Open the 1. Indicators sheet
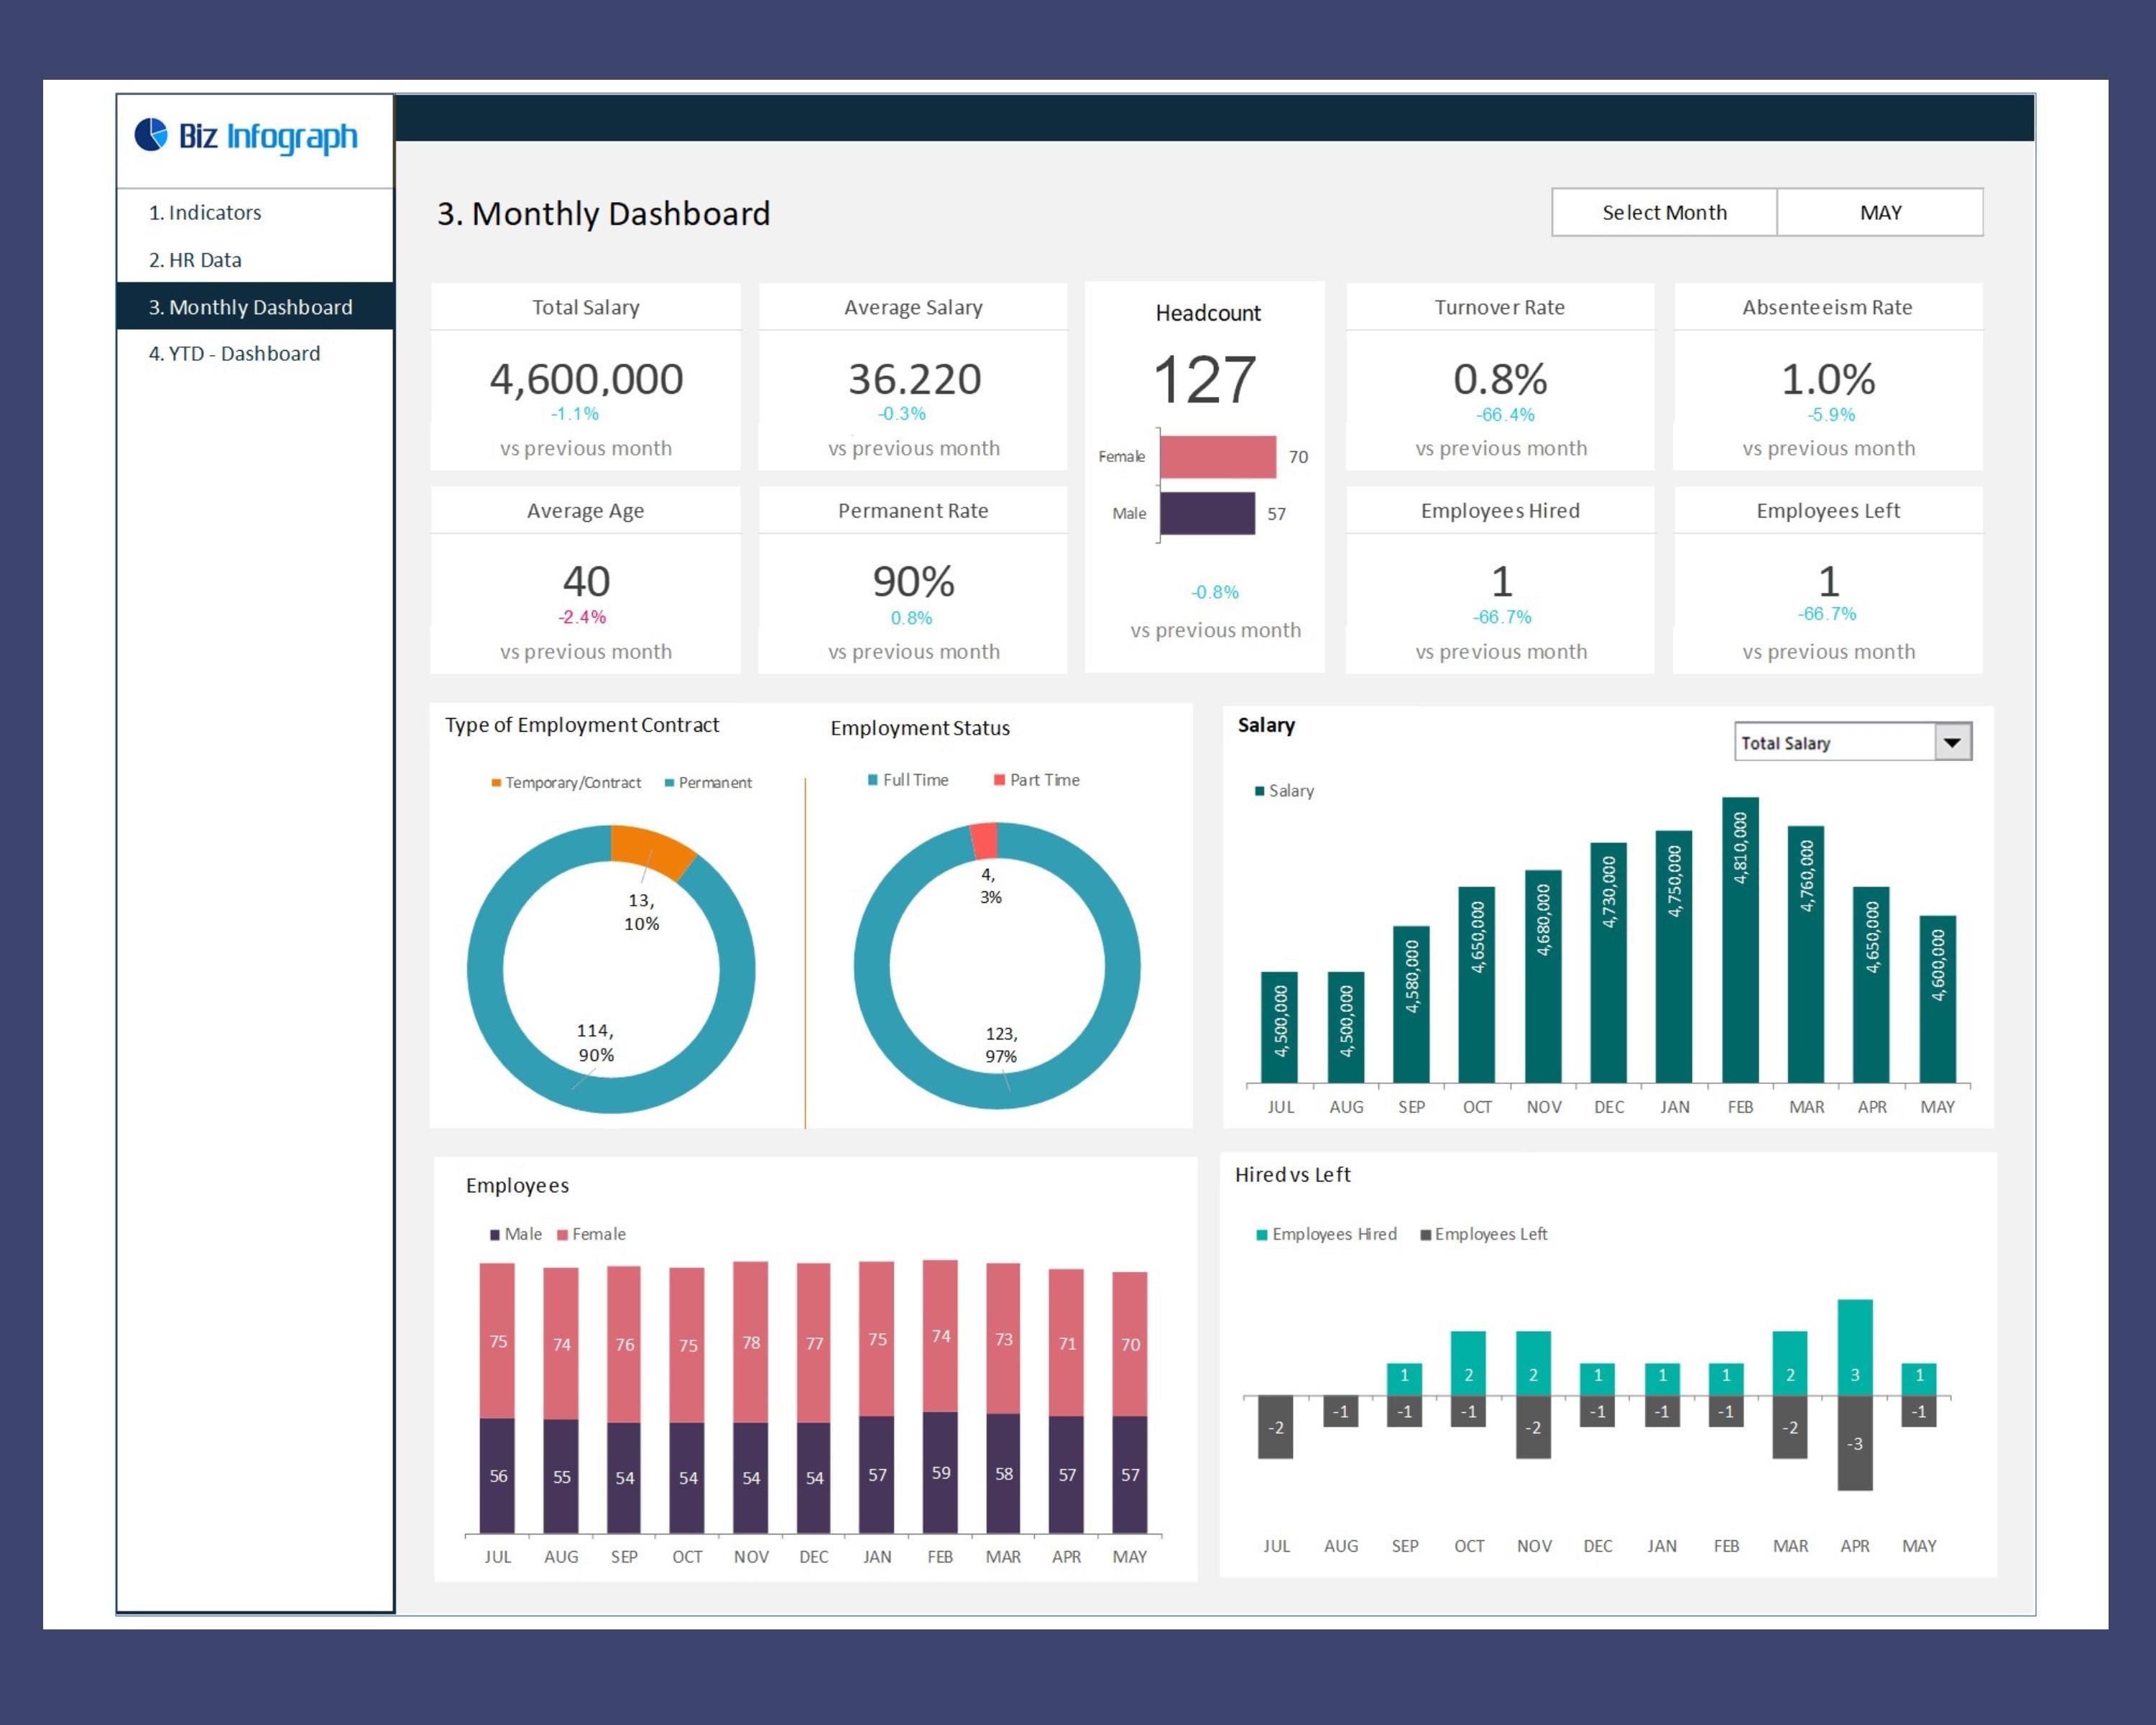2156x1725 pixels. point(205,212)
